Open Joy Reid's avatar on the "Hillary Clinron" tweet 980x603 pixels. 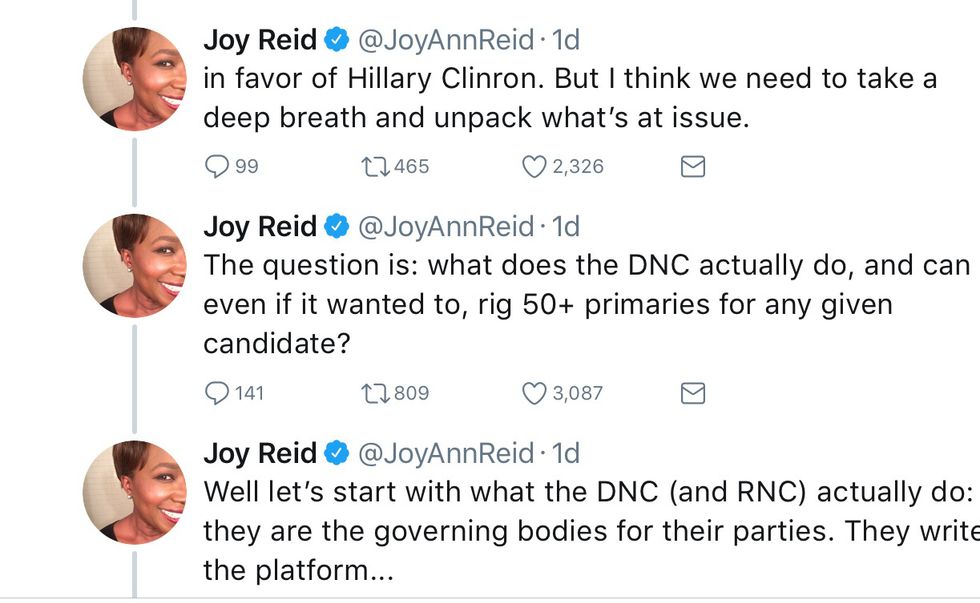tap(135, 78)
